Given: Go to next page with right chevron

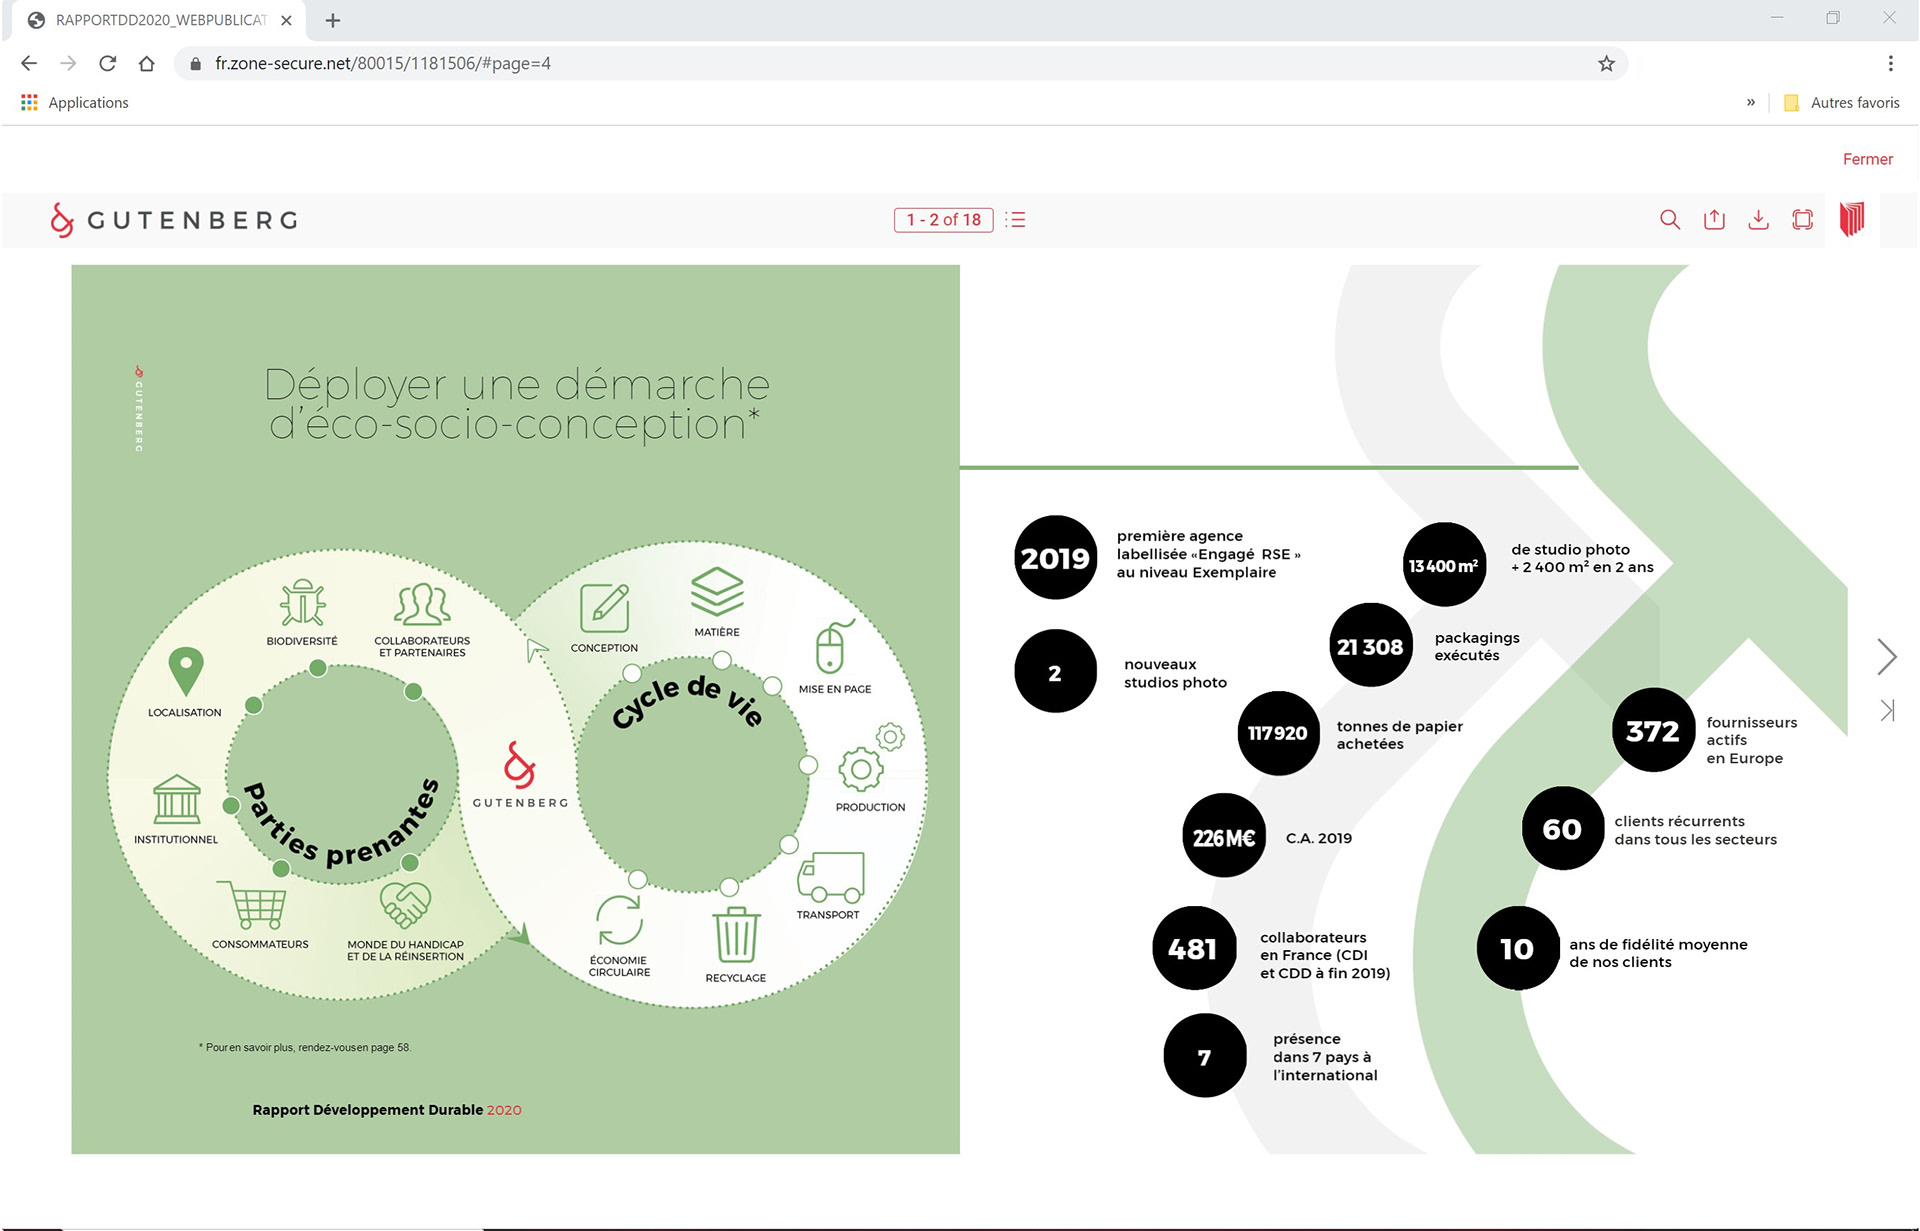Looking at the screenshot, I should tap(1886, 657).
